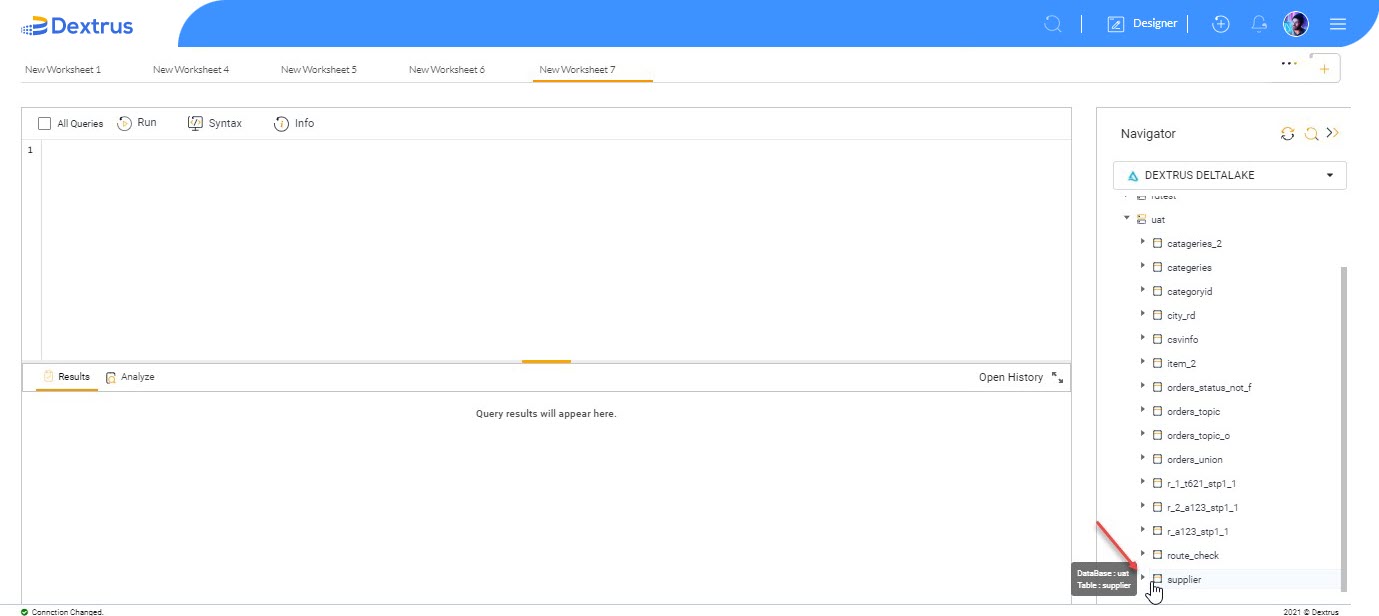
Task: Click the supplier table icon
Action: coord(1157,579)
